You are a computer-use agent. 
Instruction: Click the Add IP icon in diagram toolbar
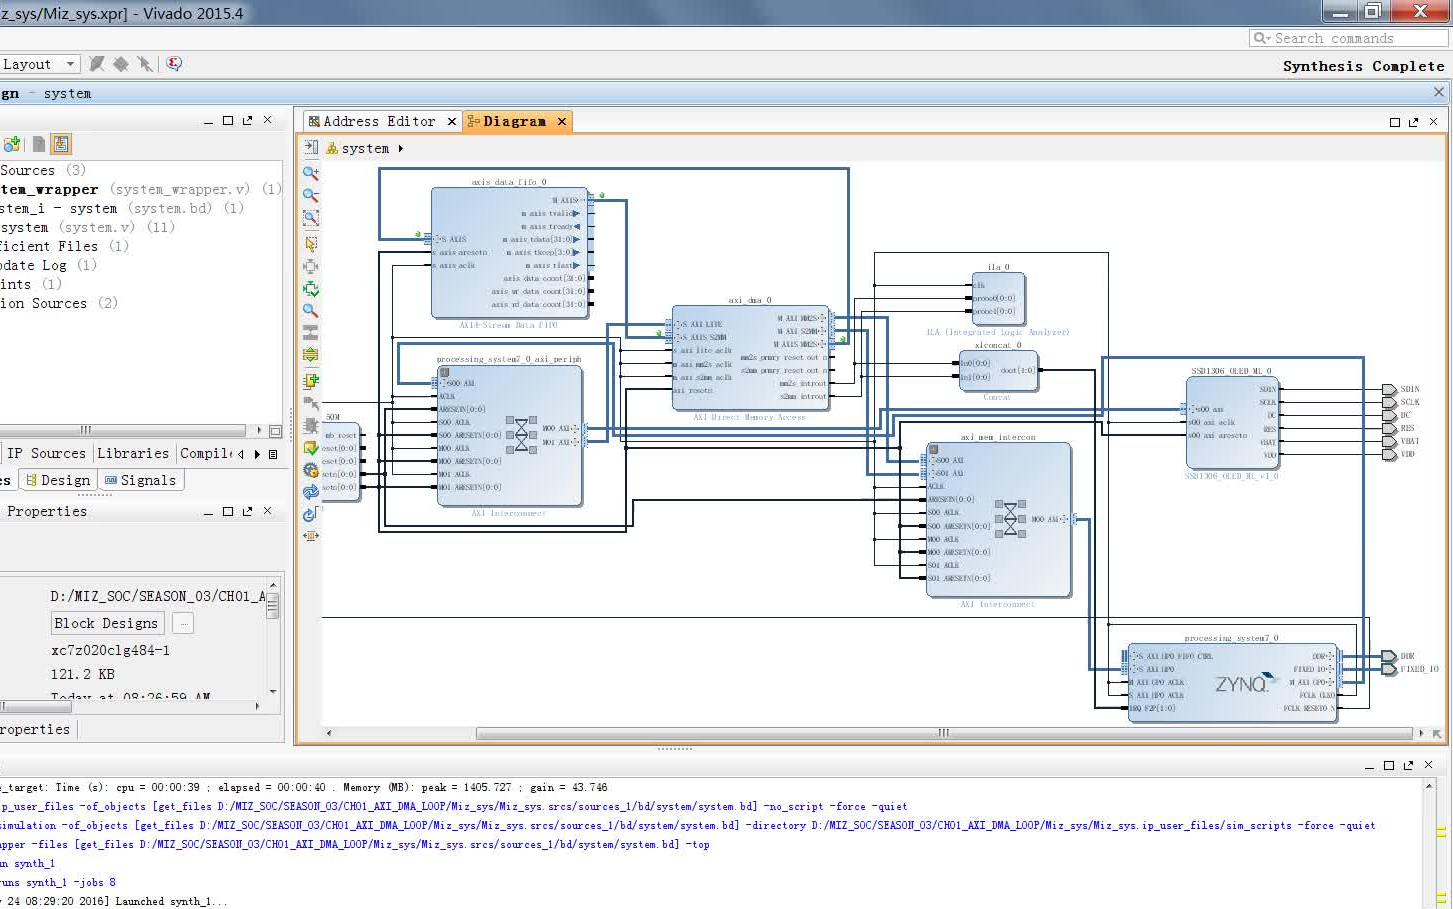pyautogui.click(x=311, y=381)
